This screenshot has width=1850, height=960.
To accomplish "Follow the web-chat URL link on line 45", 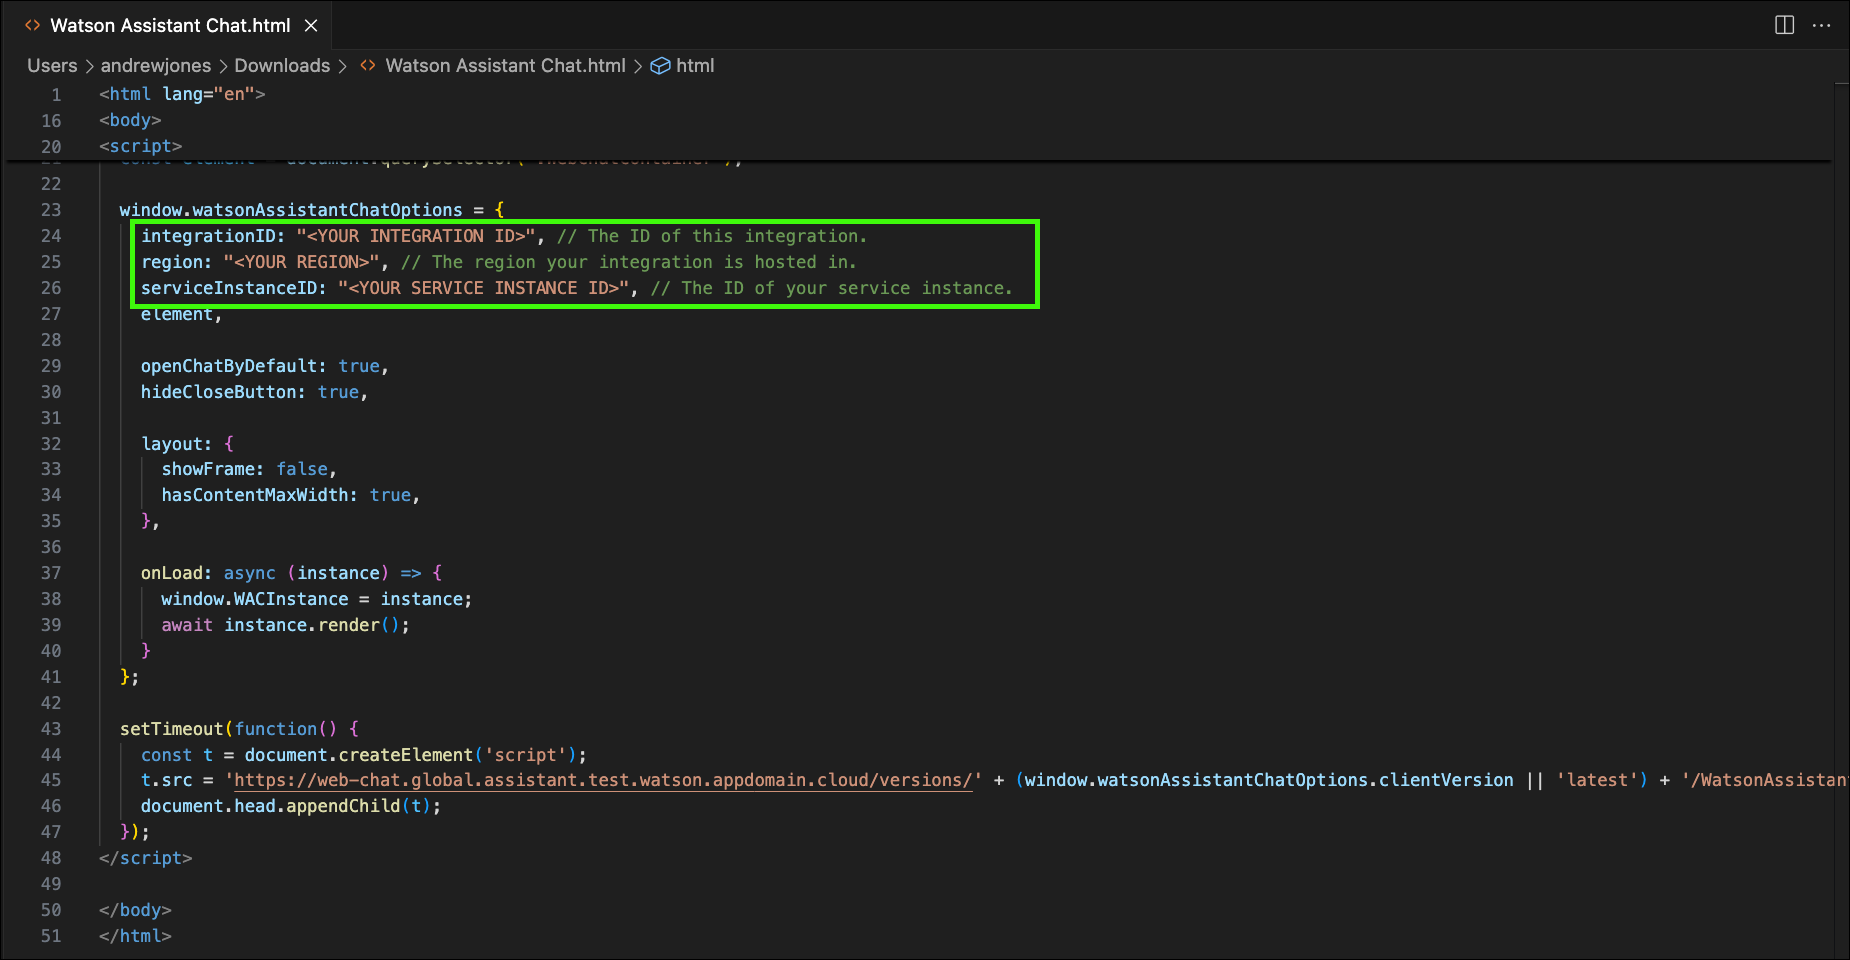I will (x=600, y=780).
